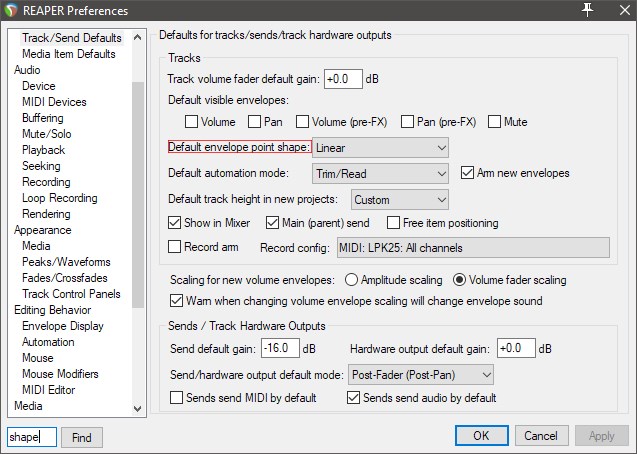
Task: Open Mouse preferences
Action: pos(37,358)
